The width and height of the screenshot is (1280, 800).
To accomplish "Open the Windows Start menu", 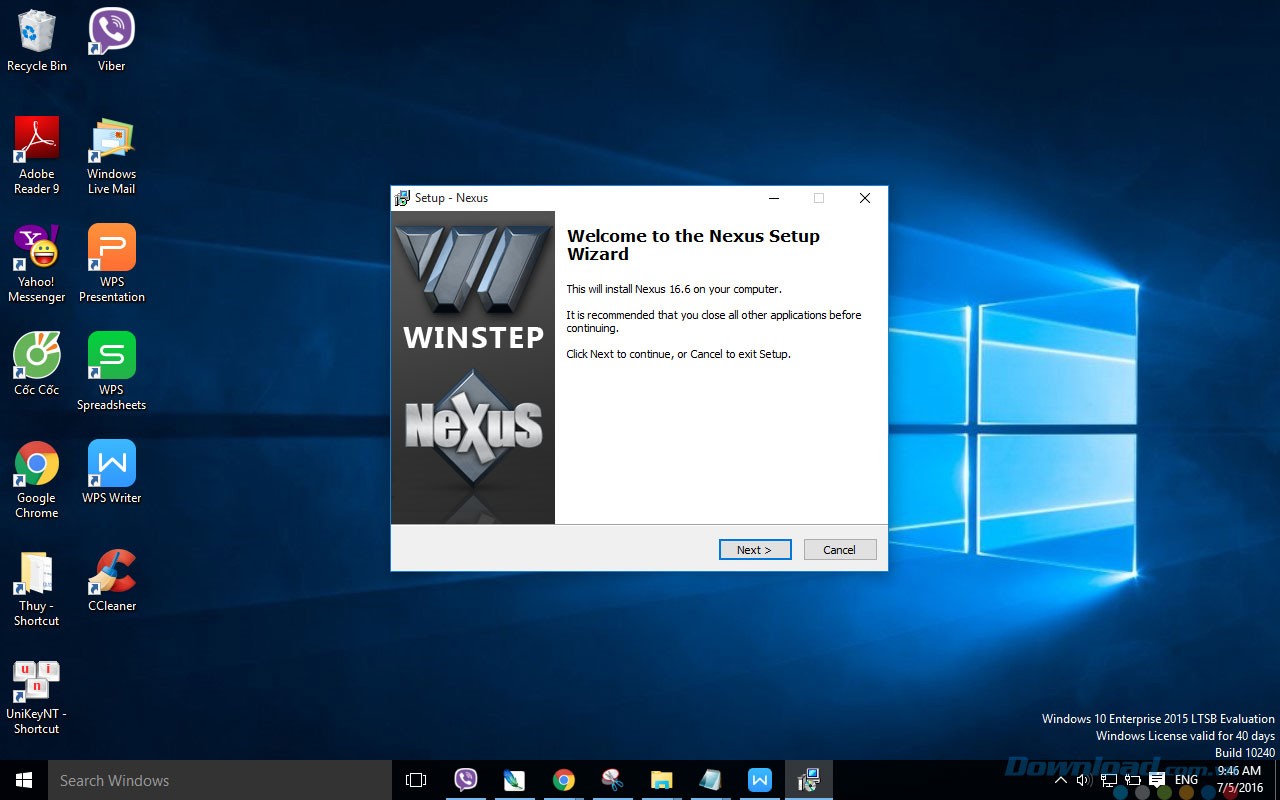I will 24,780.
